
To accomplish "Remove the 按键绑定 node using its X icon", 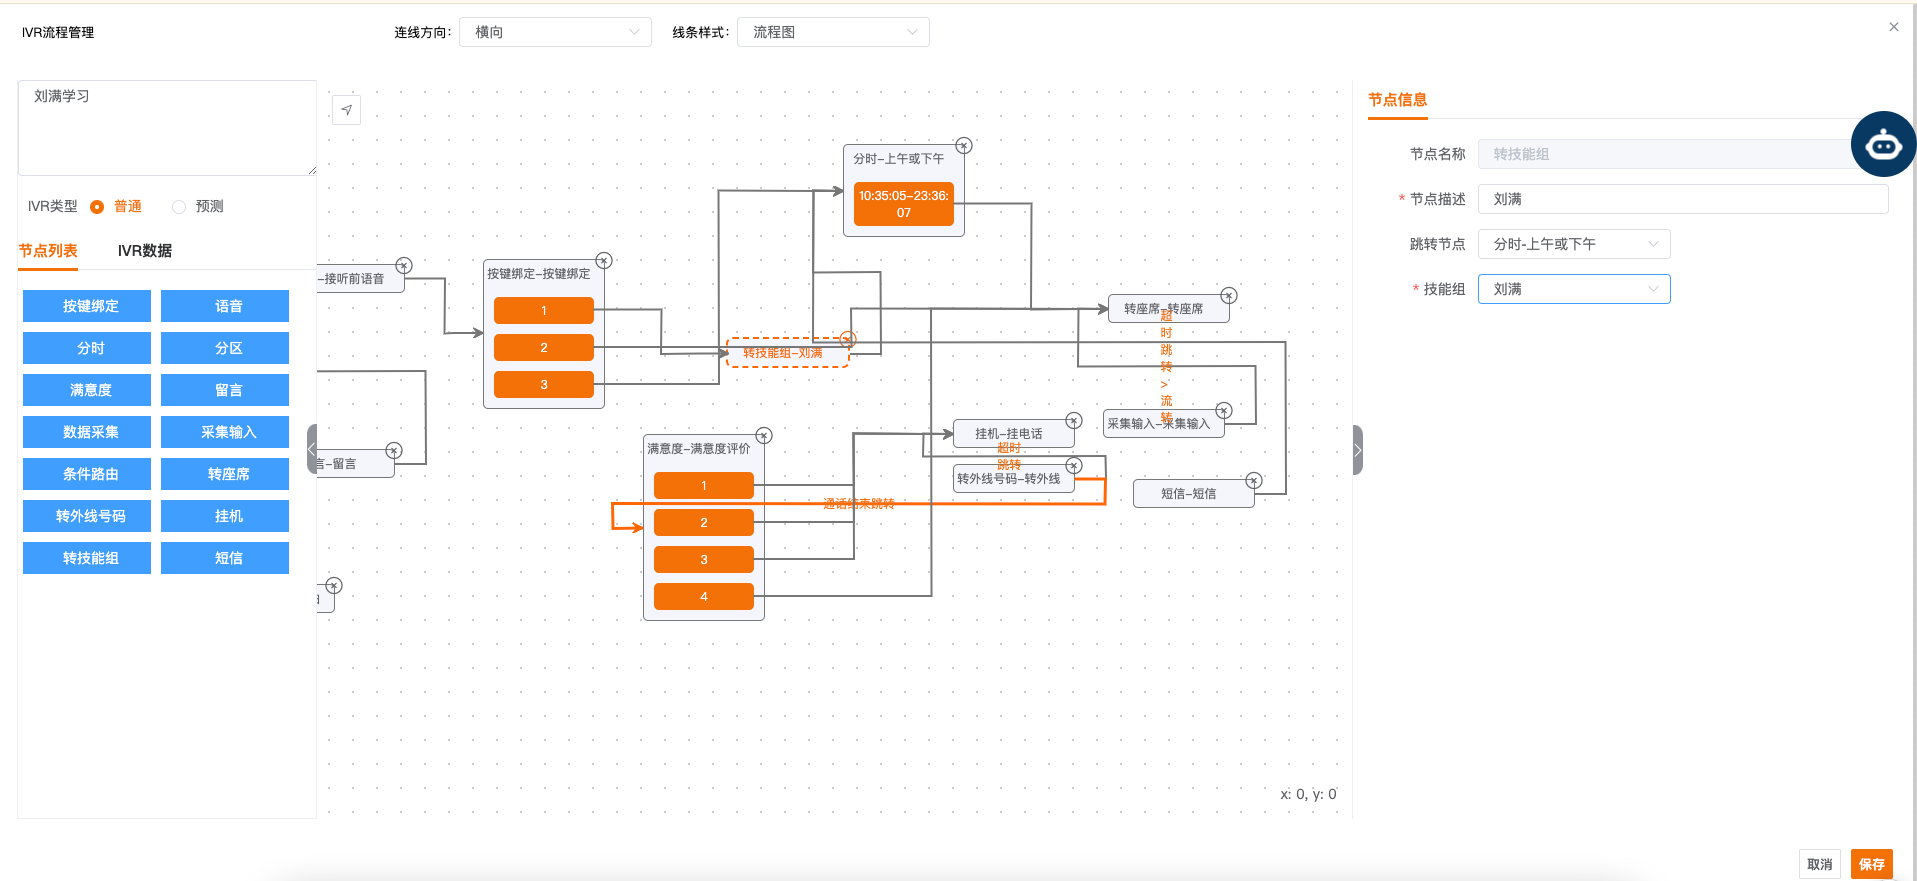I will [x=603, y=261].
